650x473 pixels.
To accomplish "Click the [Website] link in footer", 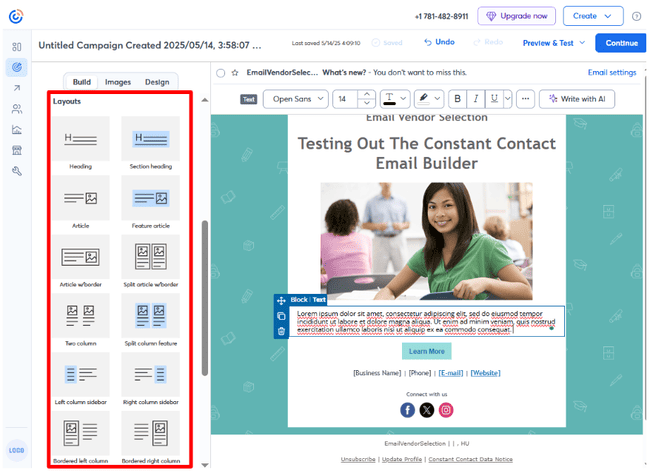I will 485,373.
